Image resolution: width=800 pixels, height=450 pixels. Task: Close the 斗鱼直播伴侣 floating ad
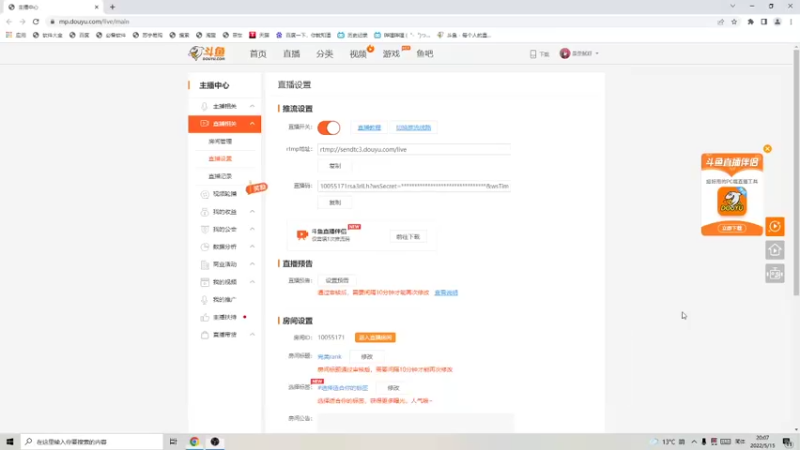coord(767,149)
